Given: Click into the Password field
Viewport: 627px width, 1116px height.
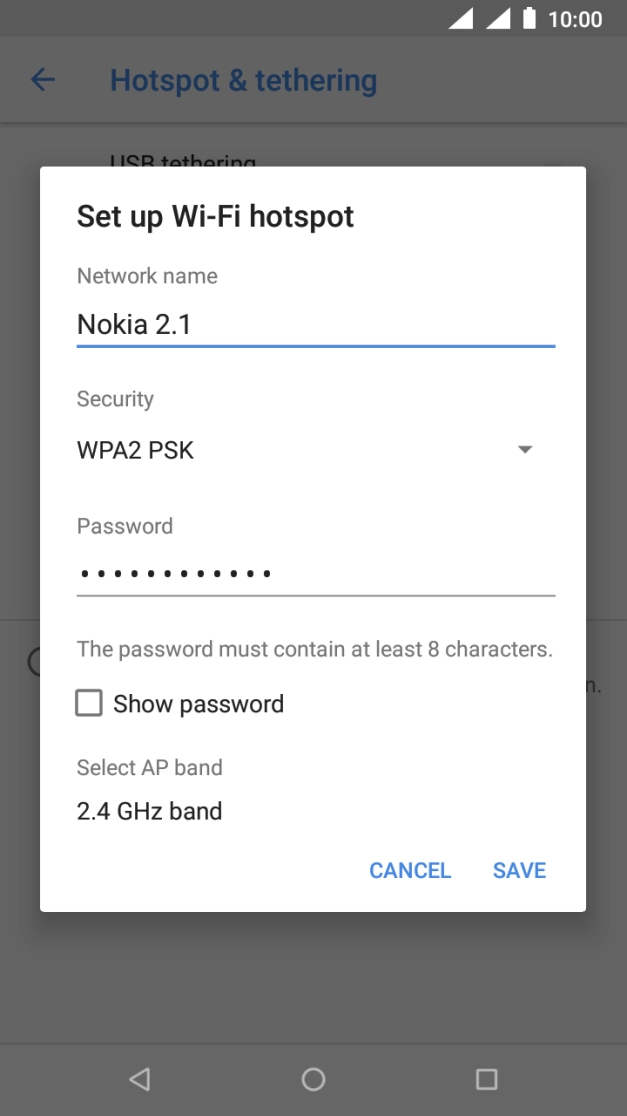Looking at the screenshot, I should pyautogui.click(x=315, y=573).
